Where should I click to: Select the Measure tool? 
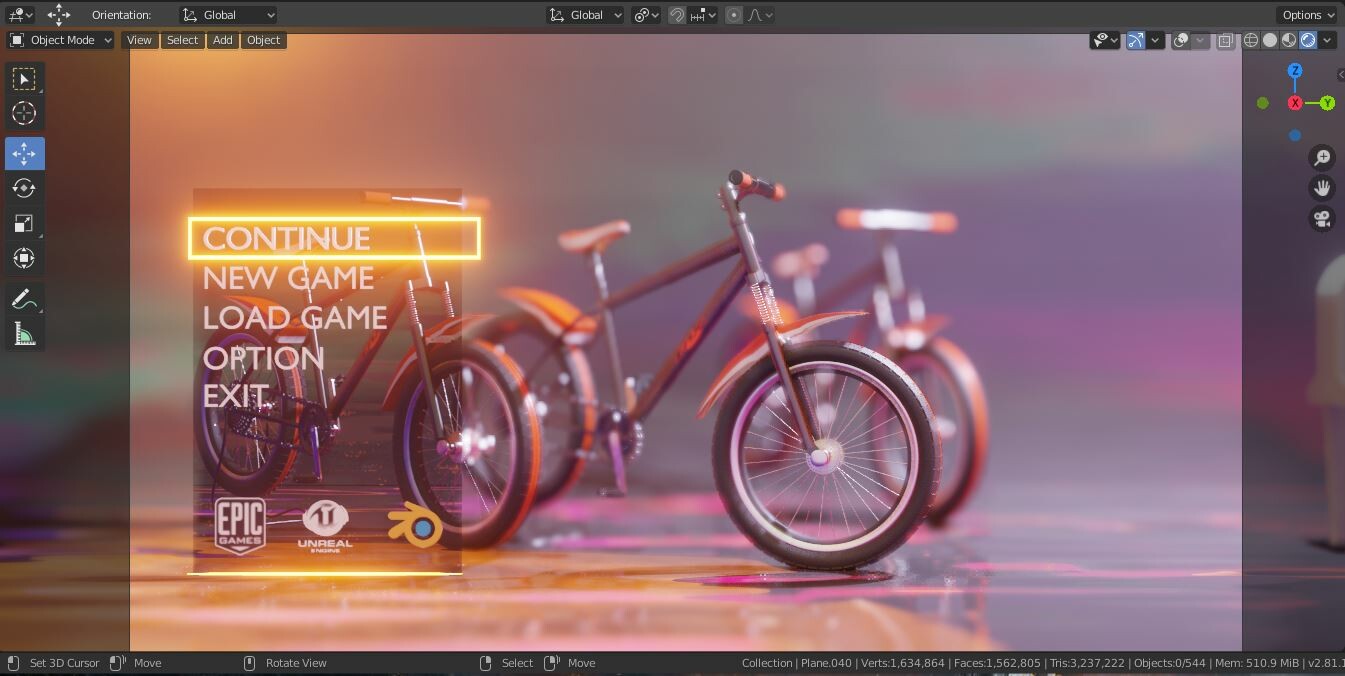[x=24, y=333]
